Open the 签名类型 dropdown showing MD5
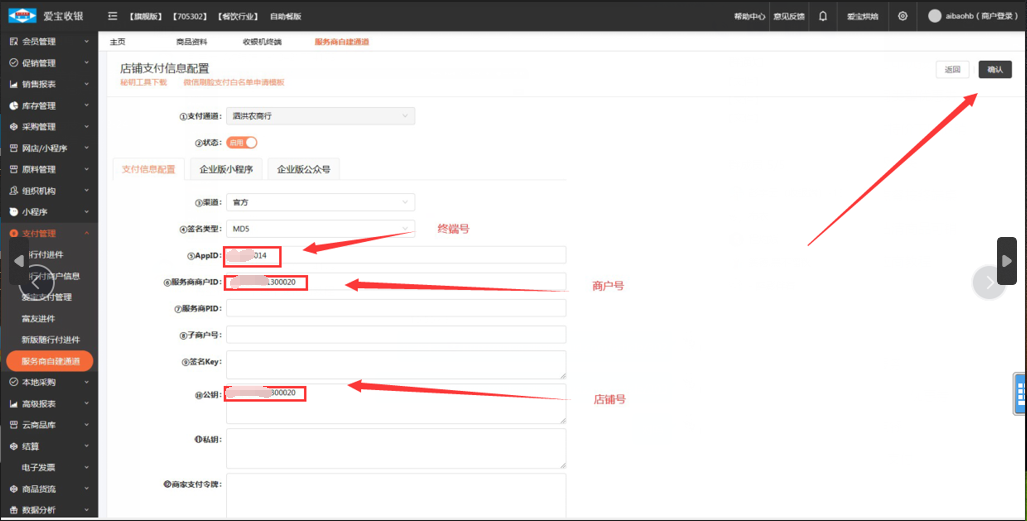Image resolution: width=1027 pixels, height=521 pixels. click(320, 229)
